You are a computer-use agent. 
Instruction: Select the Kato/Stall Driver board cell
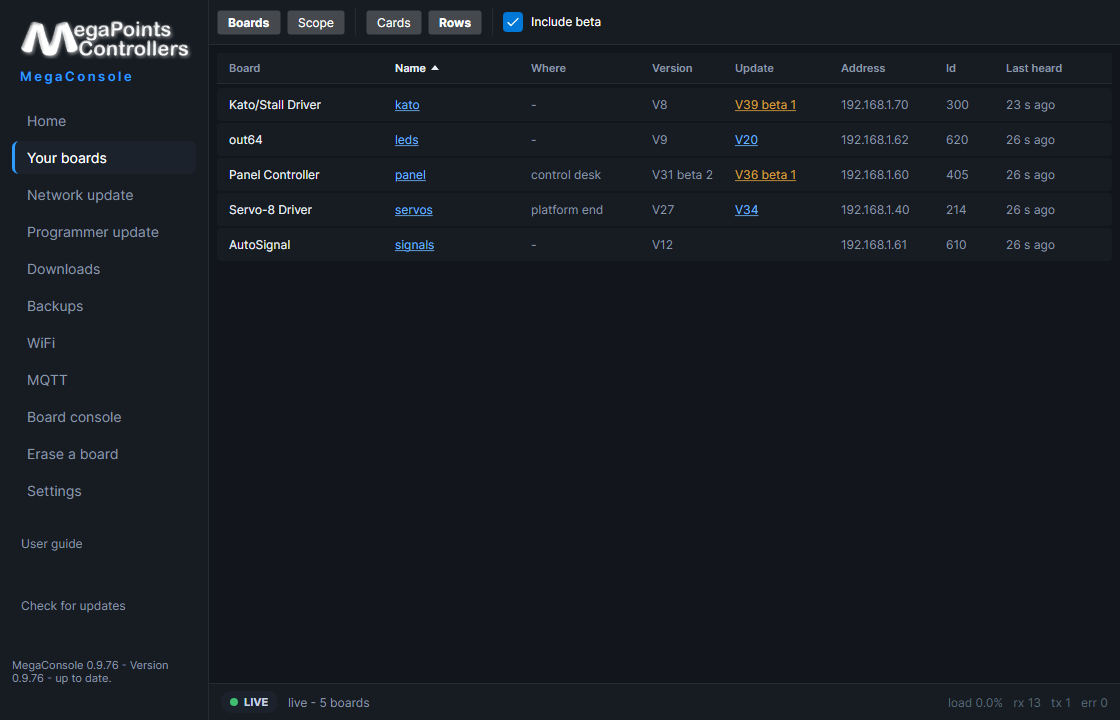[275, 105]
